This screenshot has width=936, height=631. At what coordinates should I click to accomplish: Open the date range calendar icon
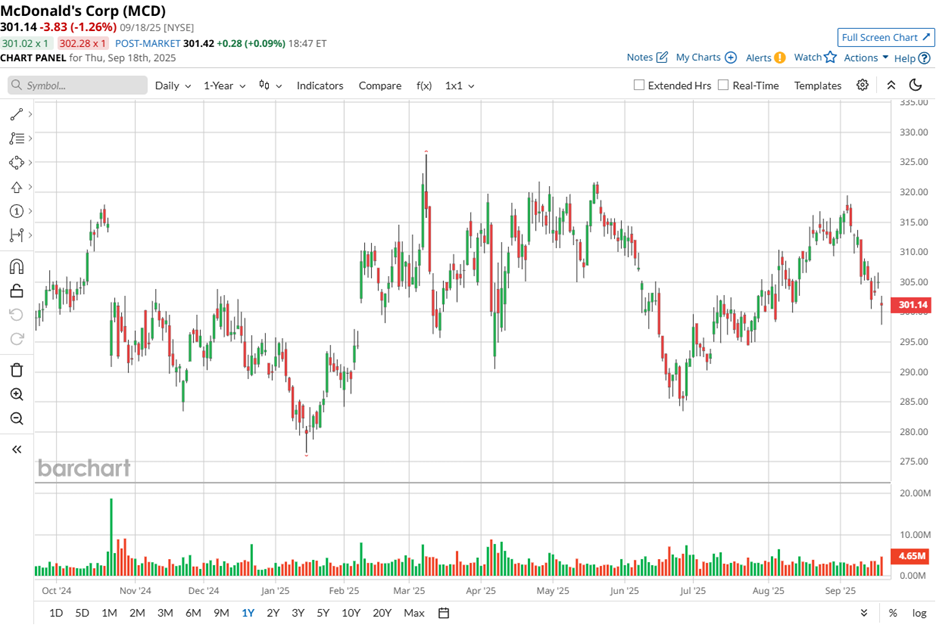(444, 613)
